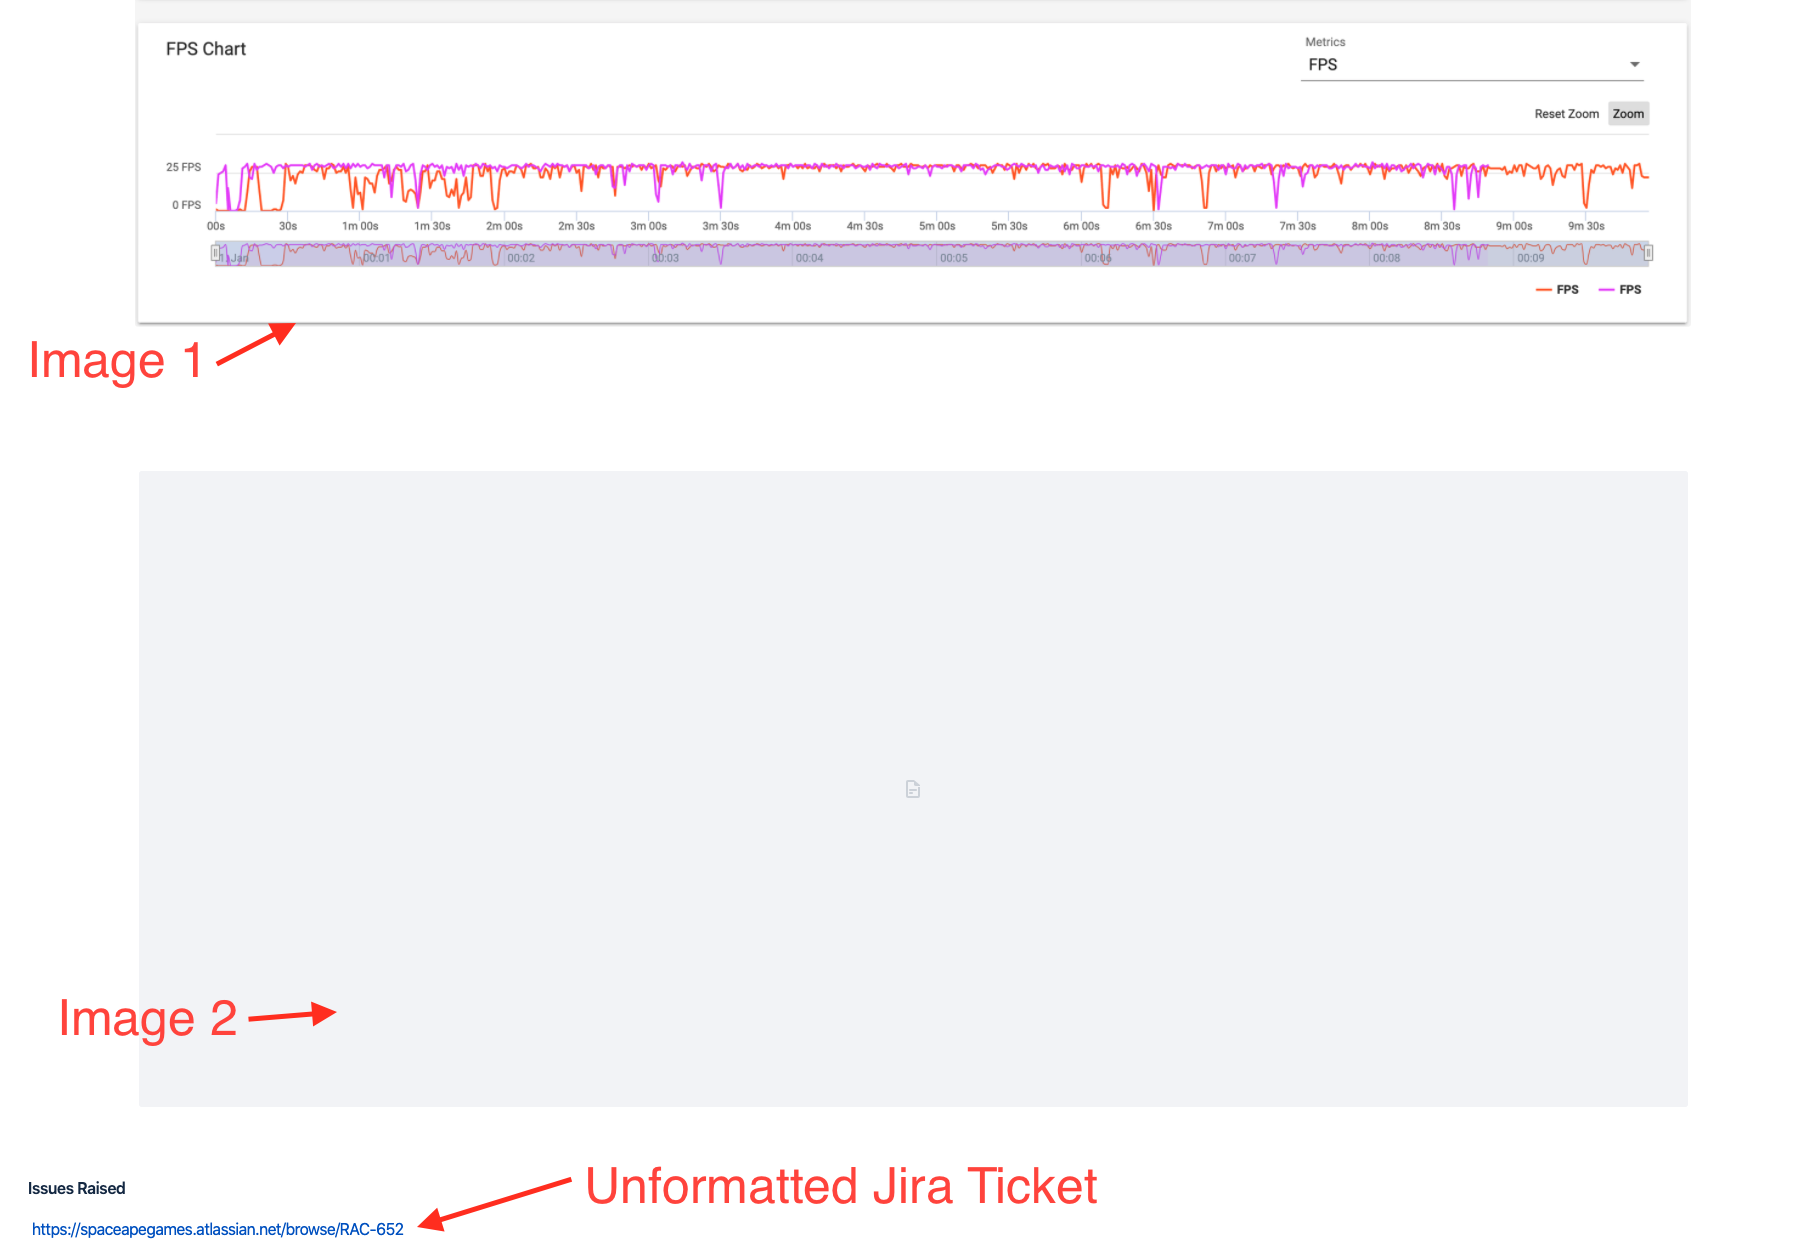Click the placeholder document icon in Image 2
Image resolution: width=1813 pixels, height=1252 pixels.
point(913,790)
